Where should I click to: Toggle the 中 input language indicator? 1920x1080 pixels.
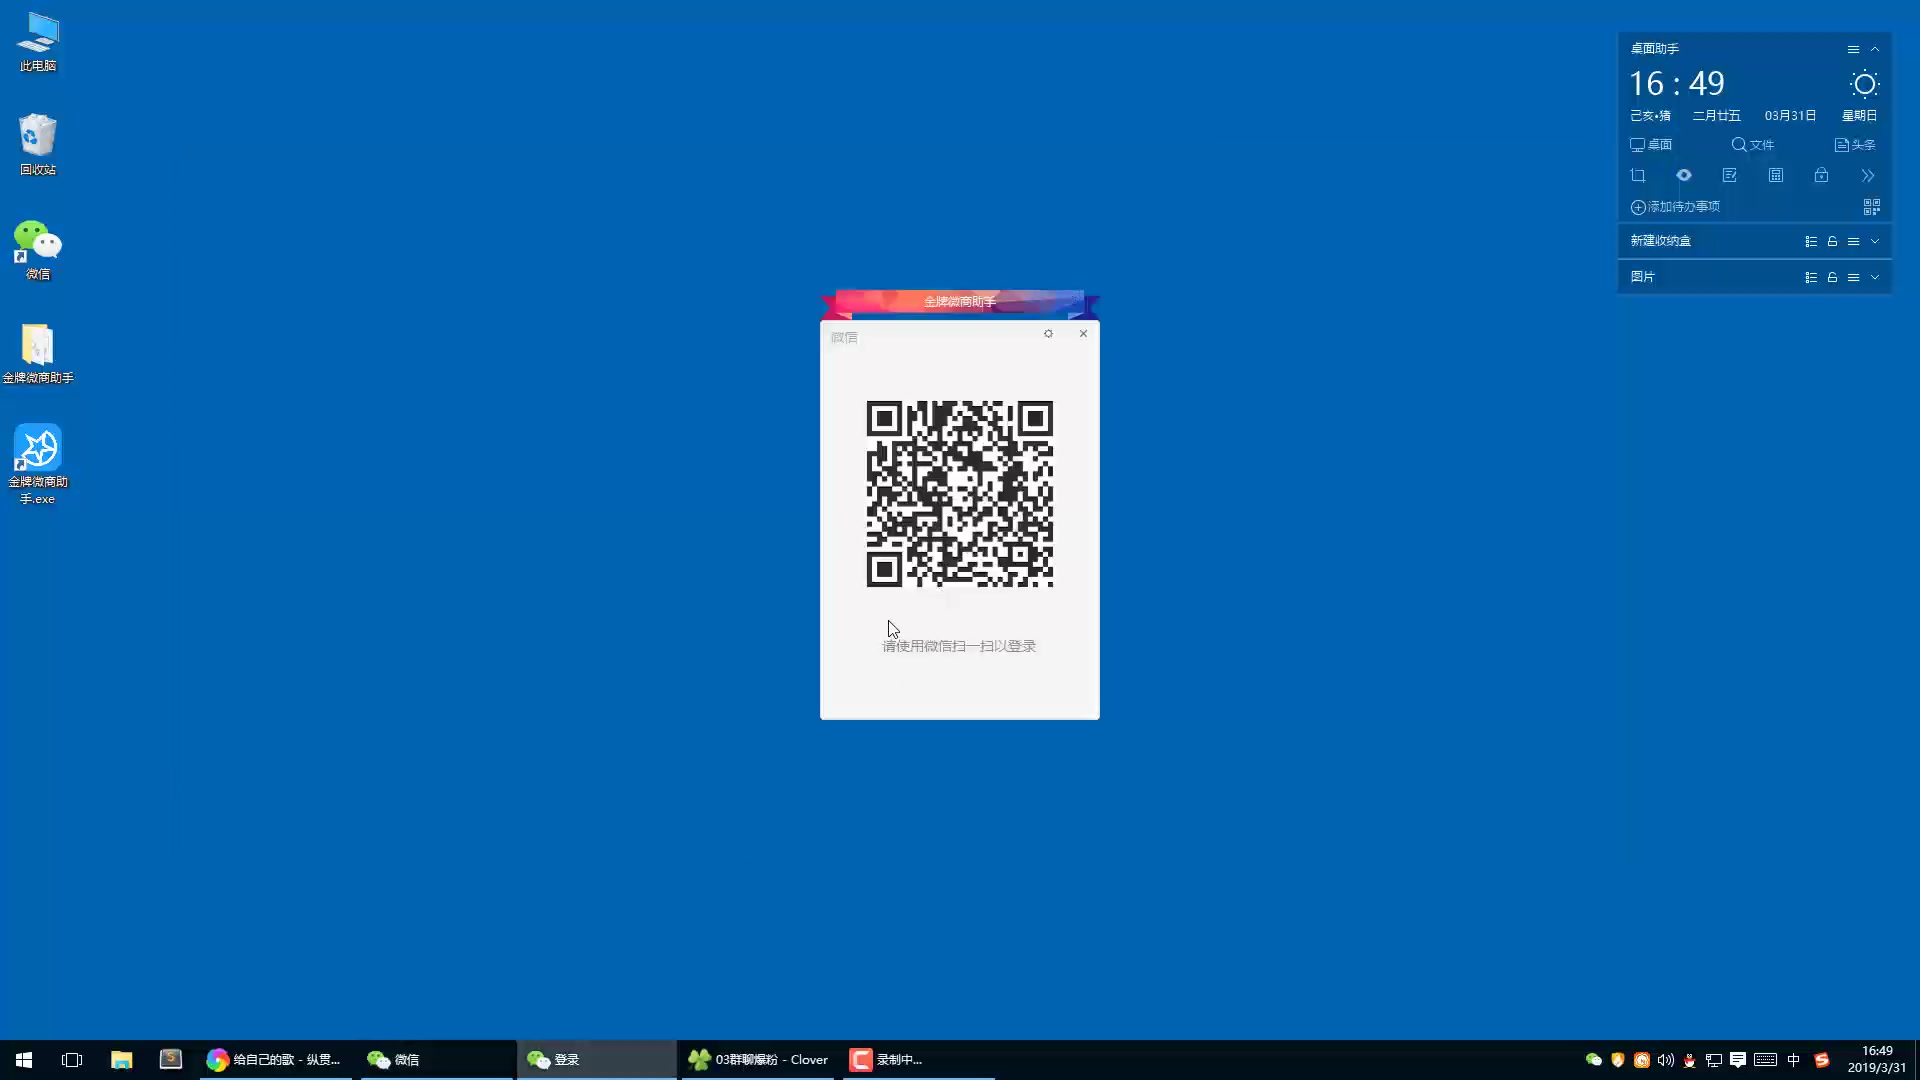click(1794, 1060)
